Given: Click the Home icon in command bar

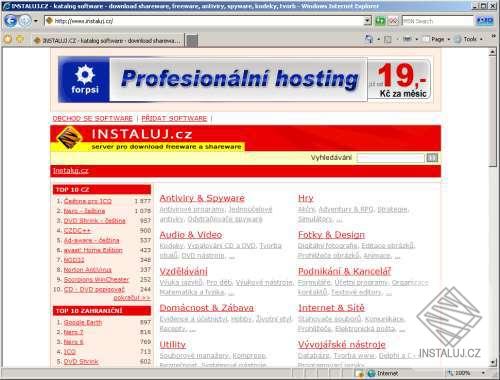Looking at the screenshot, I should pyautogui.click(x=369, y=39).
